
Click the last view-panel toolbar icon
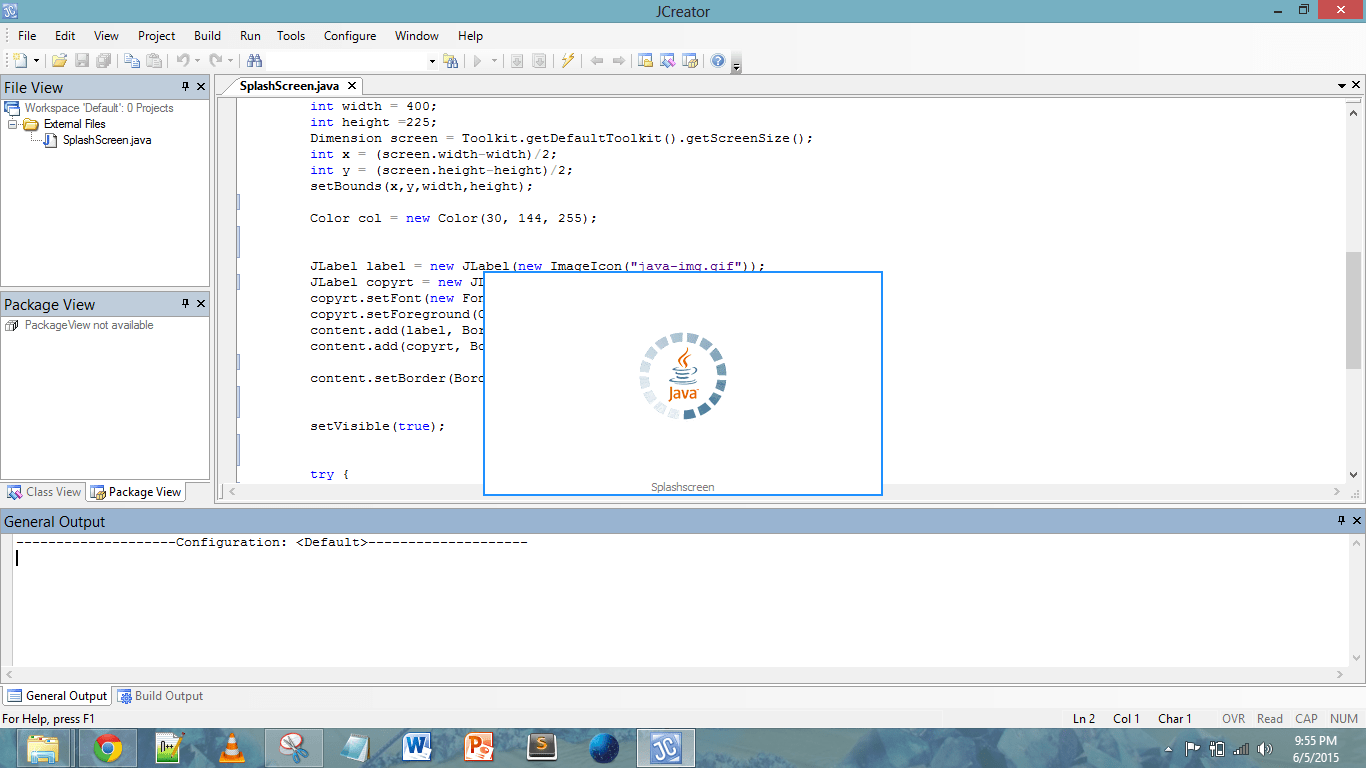[x=690, y=61]
